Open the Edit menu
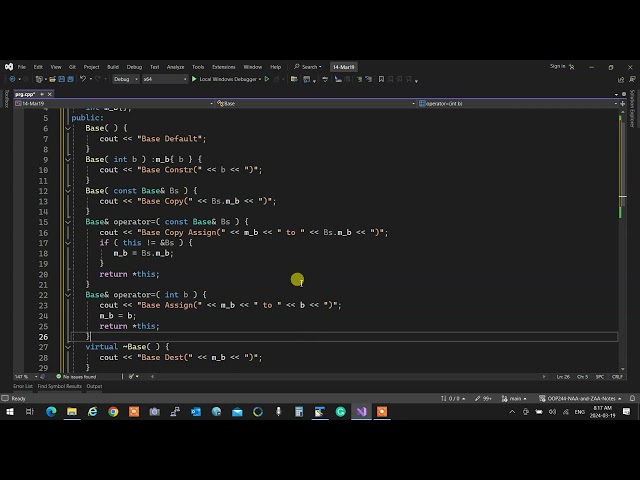The image size is (640, 480). point(38,67)
